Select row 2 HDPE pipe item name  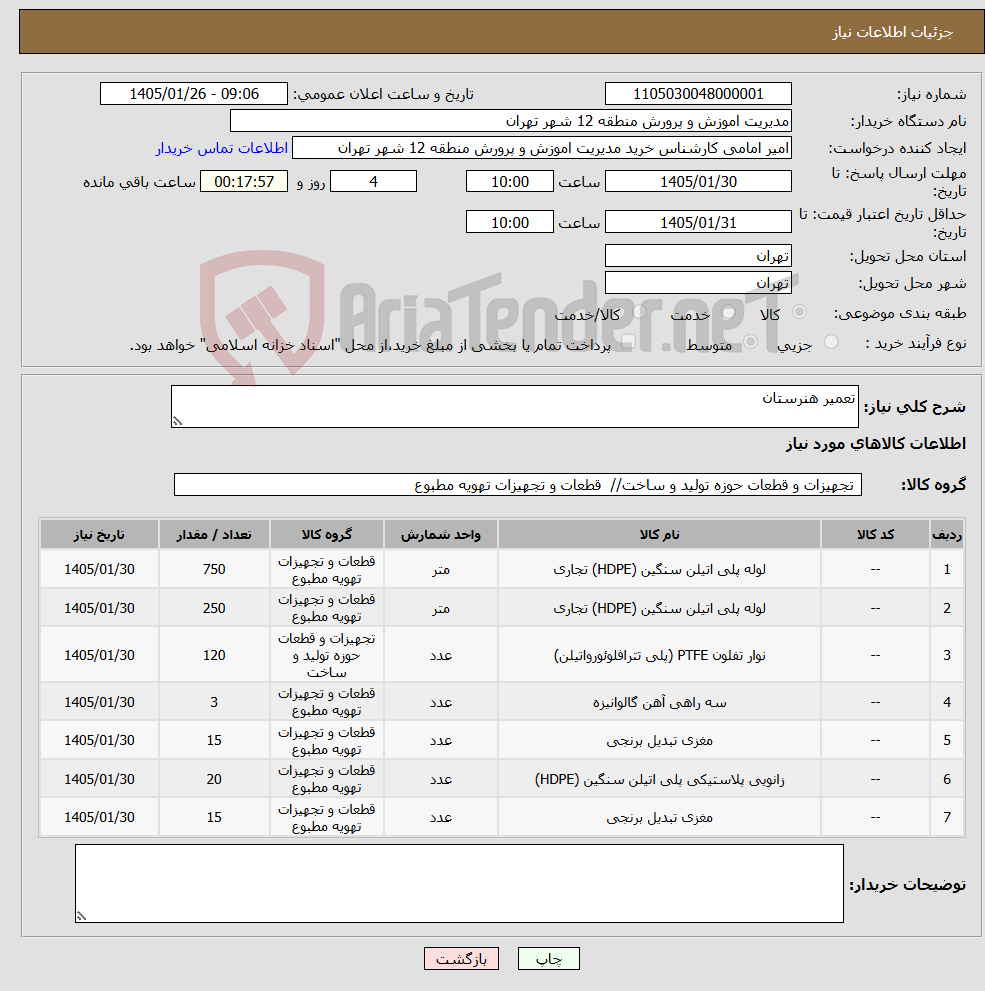(x=659, y=608)
